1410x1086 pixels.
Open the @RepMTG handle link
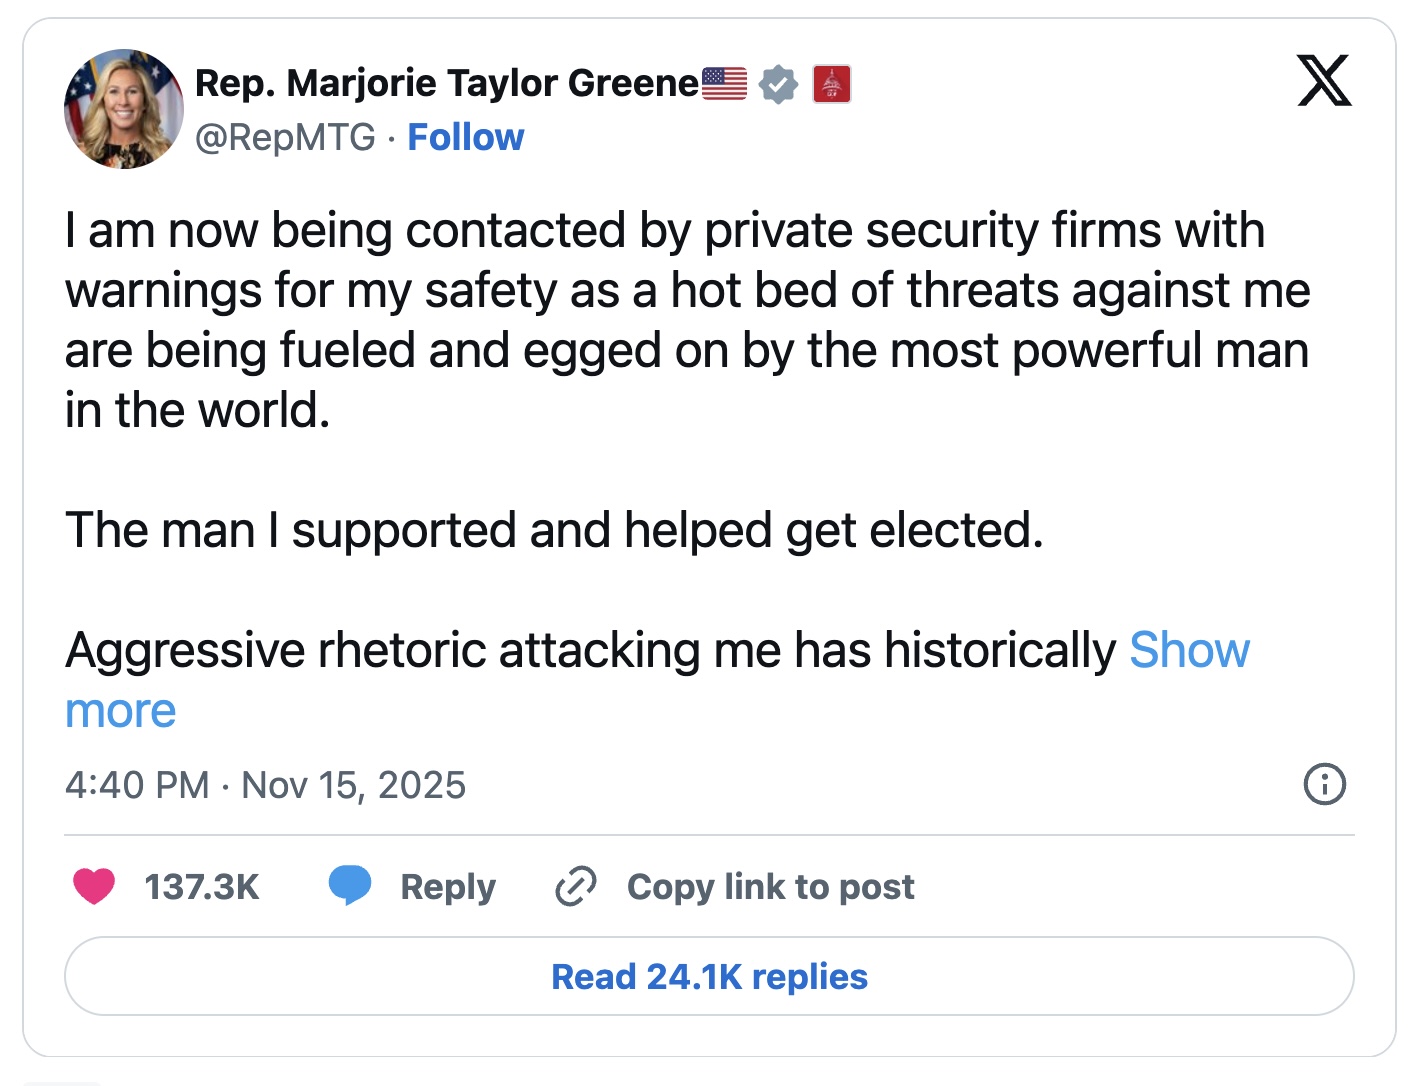[285, 137]
